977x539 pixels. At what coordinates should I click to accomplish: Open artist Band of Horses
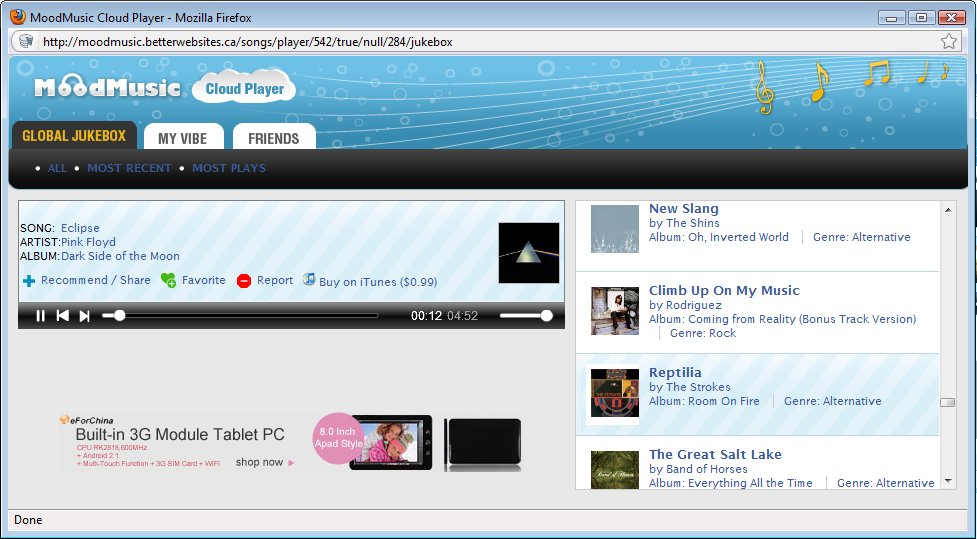coord(707,469)
